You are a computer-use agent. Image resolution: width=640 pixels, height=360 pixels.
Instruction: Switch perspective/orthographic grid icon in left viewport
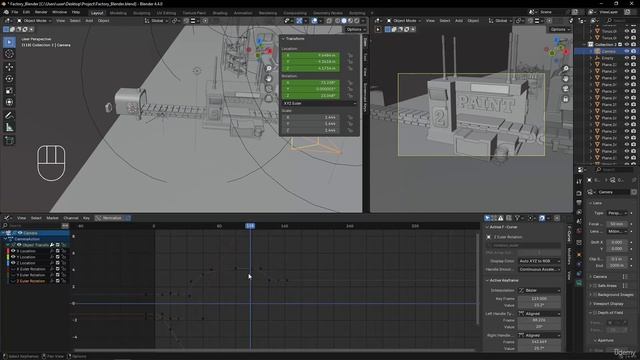click(269, 98)
